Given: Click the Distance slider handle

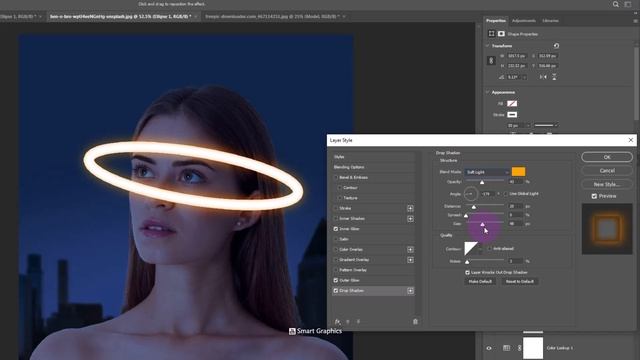Looking at the screenshot, I should coord(473,207).
